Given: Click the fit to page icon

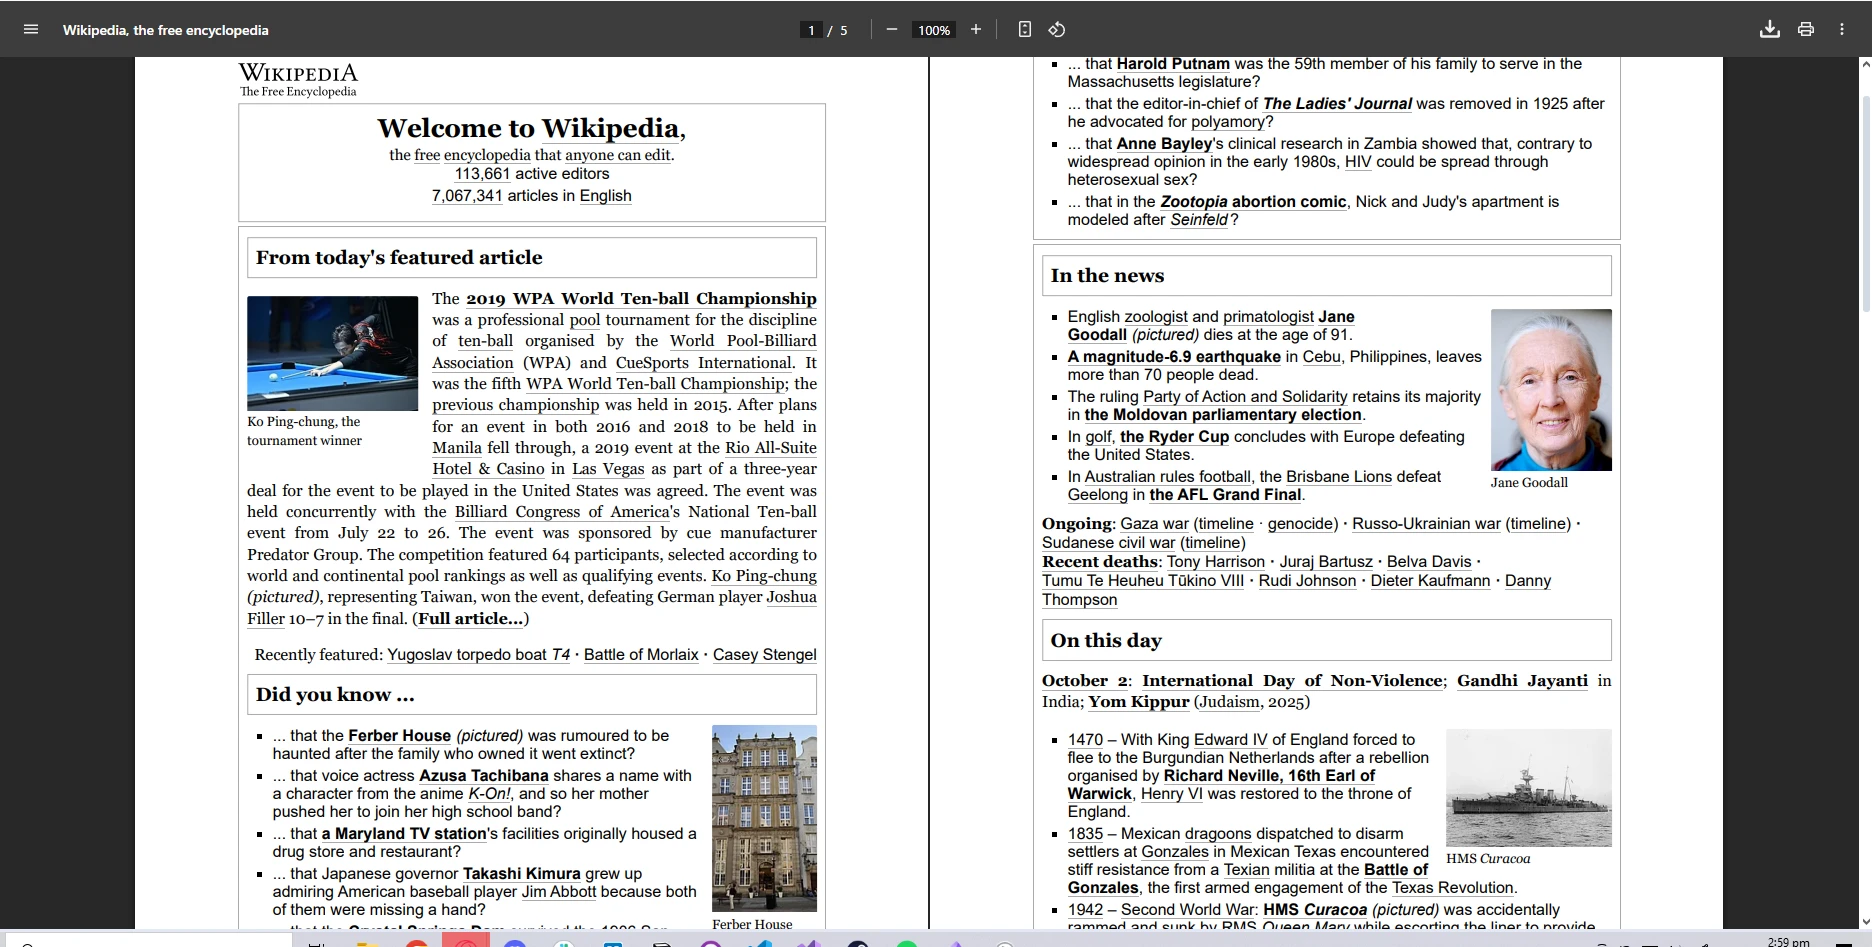Looking at the screenshot, I should 1024,30.
